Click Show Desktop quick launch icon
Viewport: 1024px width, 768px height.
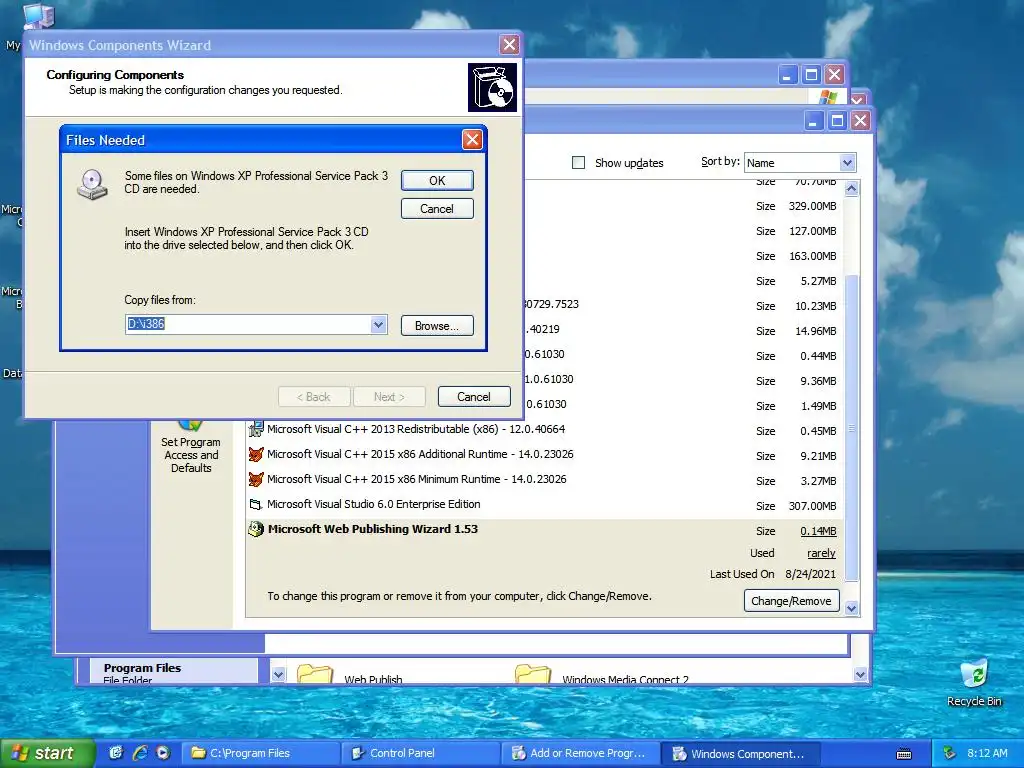[116, 753]
